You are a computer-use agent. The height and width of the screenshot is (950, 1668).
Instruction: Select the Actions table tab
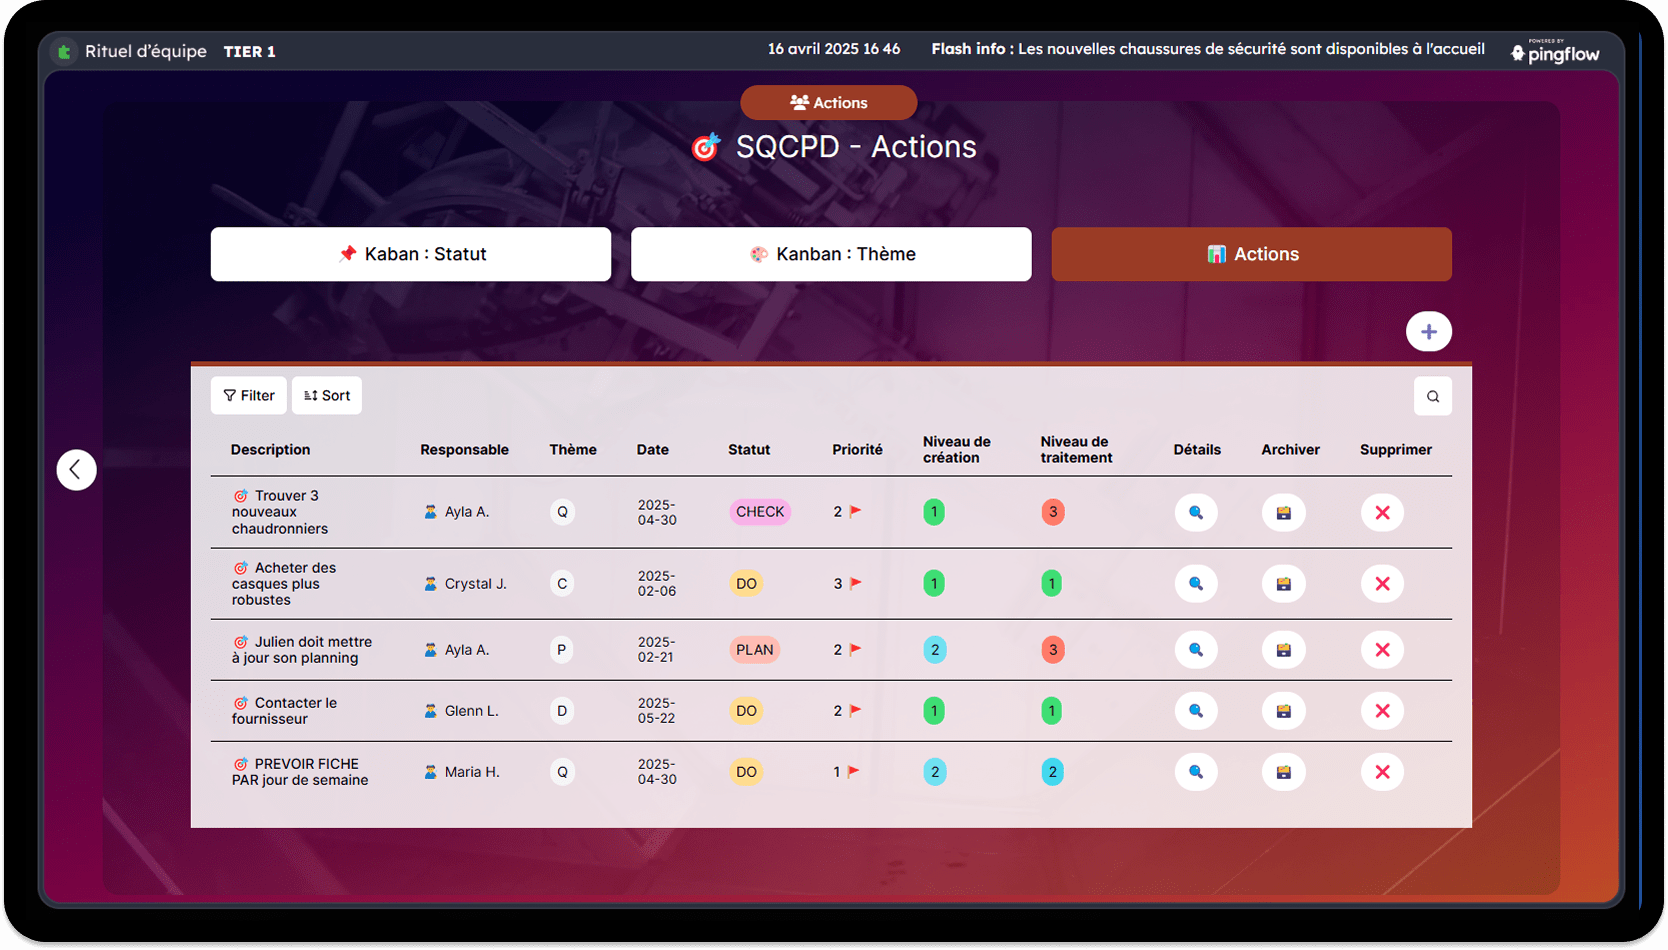(1251, 254)
